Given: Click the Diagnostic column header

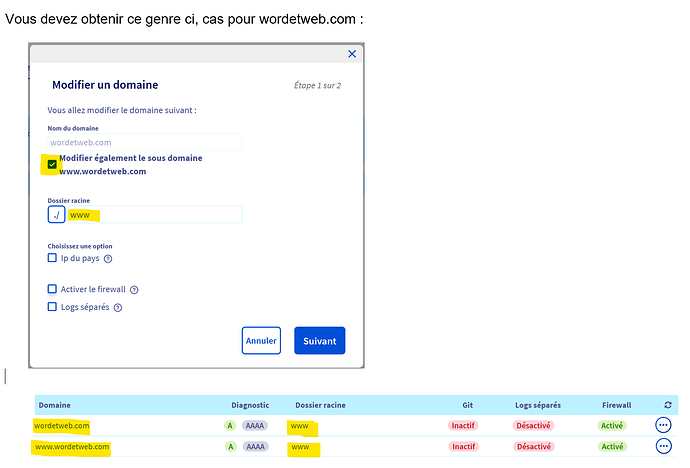Looking at the screenshot, I should click(x=250, y=405).
